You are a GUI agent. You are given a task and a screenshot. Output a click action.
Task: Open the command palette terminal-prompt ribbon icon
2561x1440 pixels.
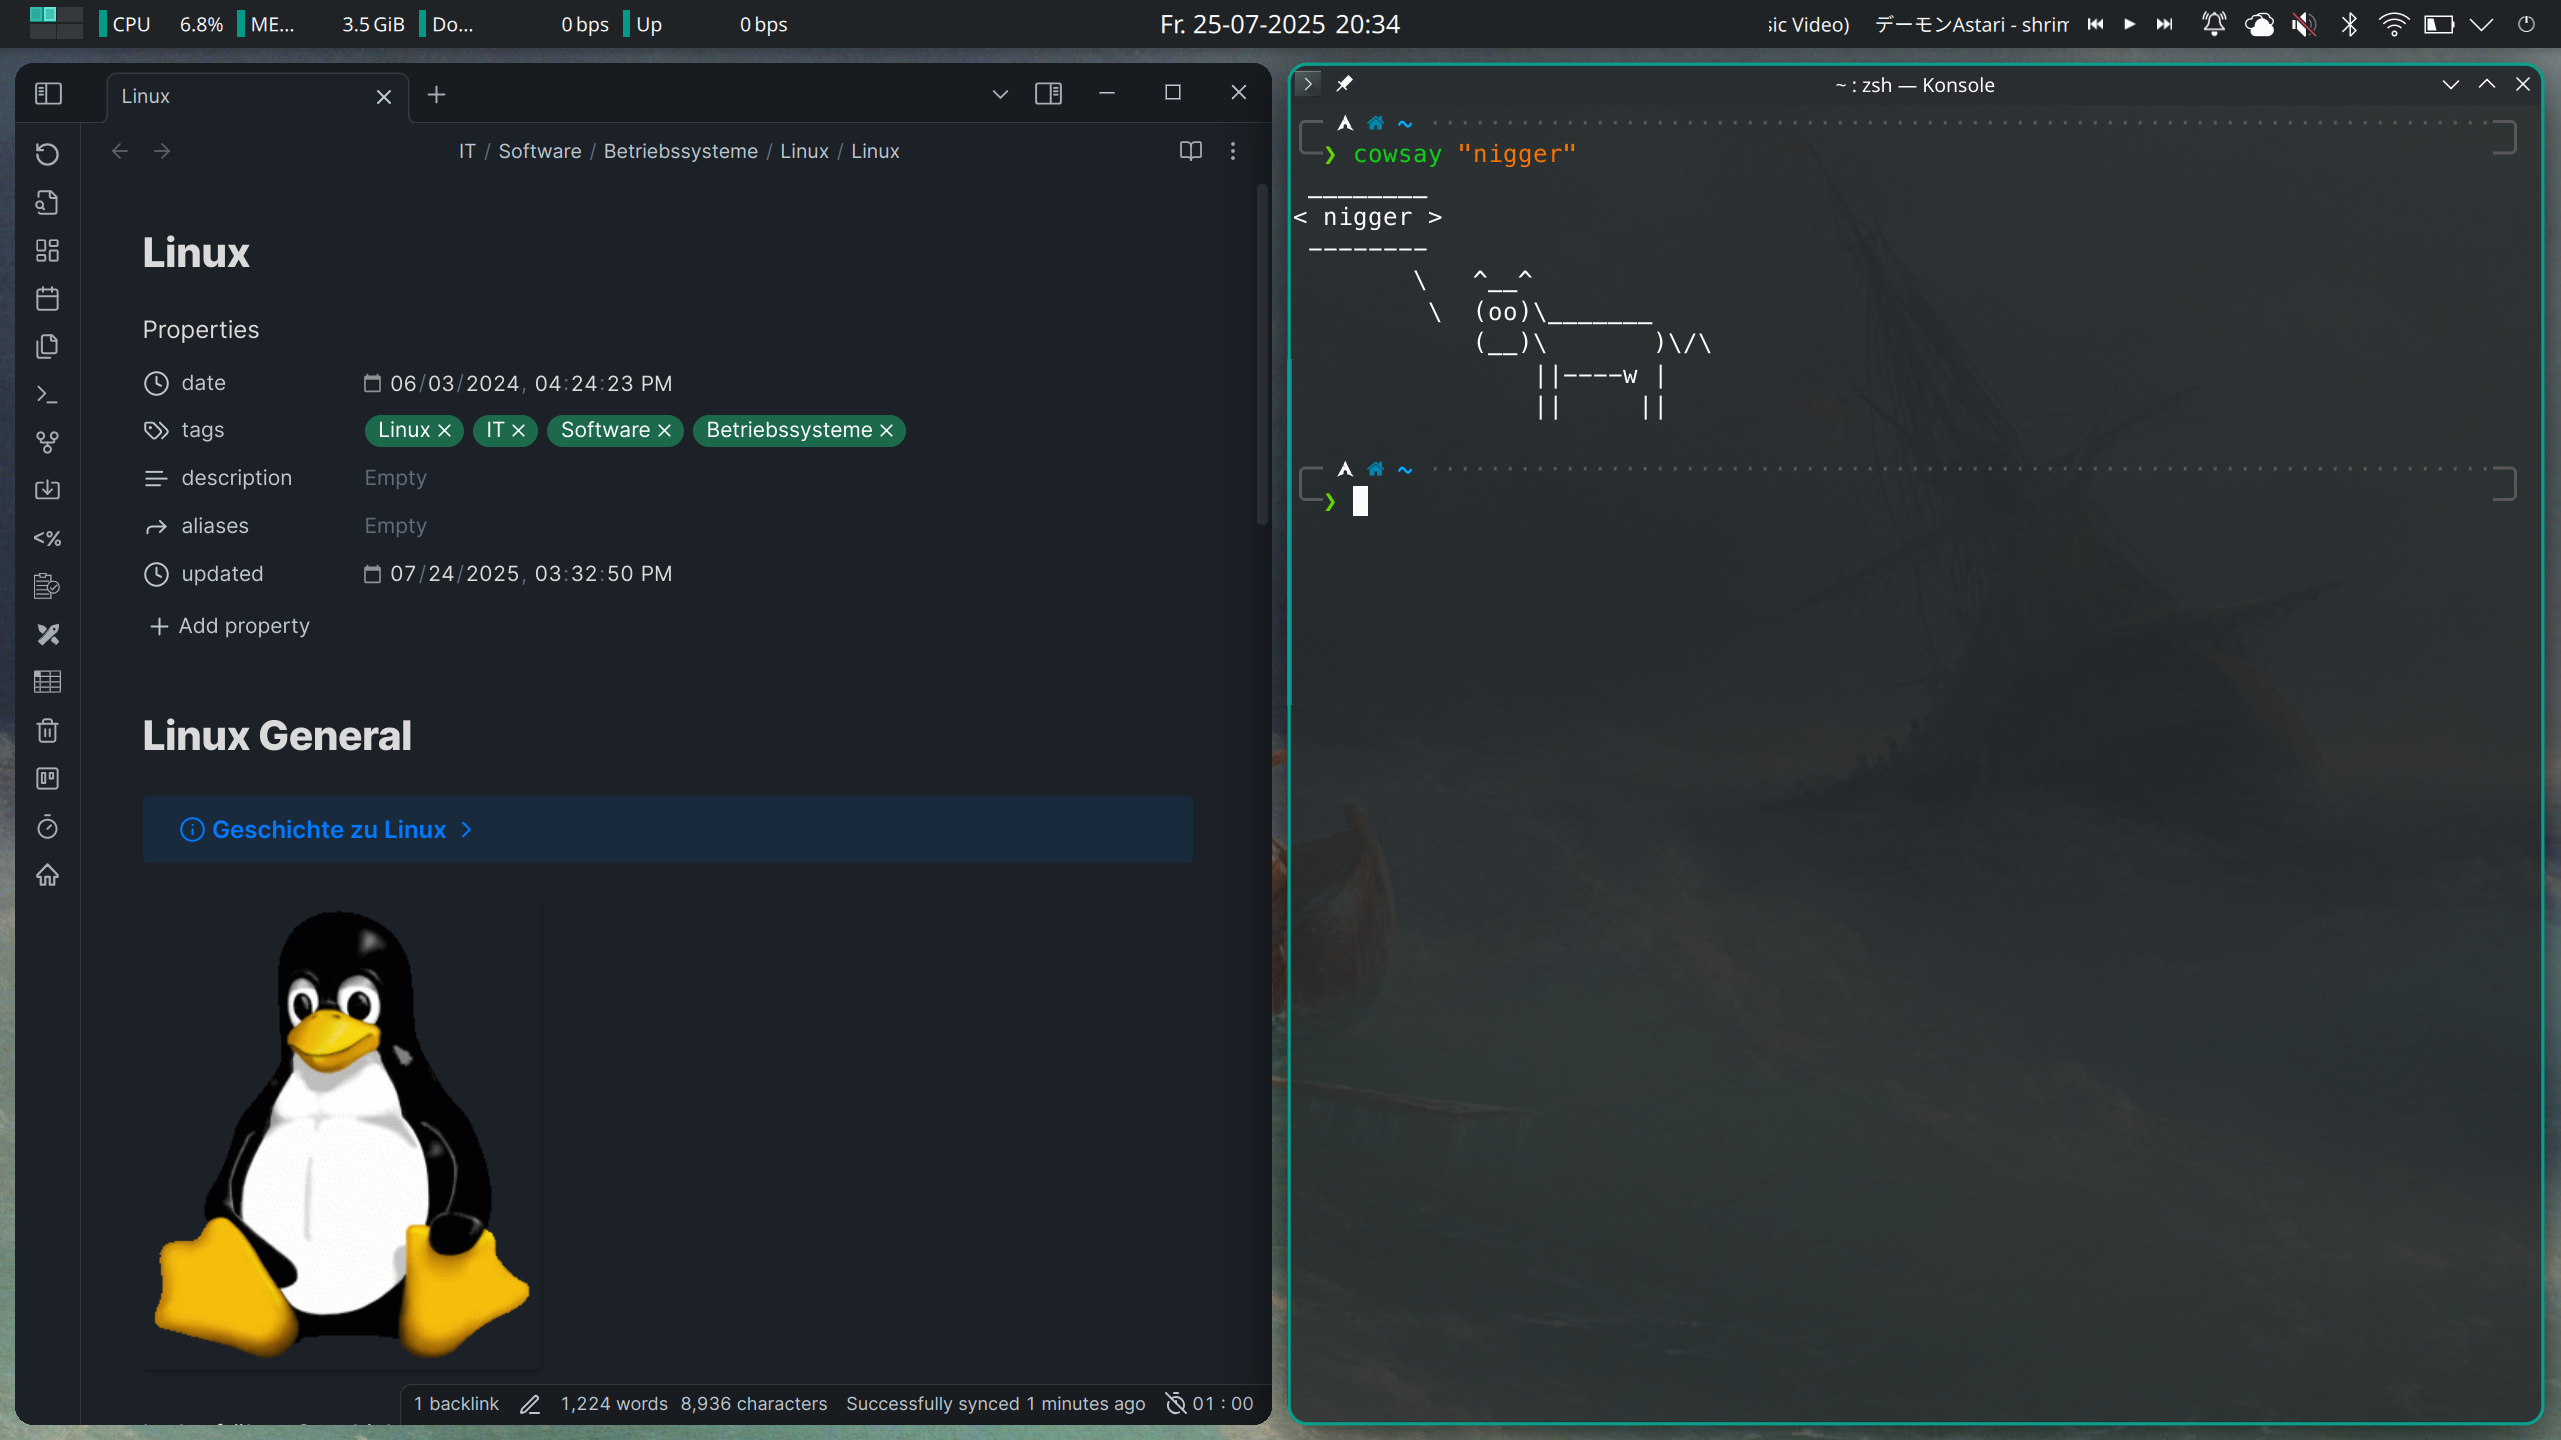click(x=47, y=394)
